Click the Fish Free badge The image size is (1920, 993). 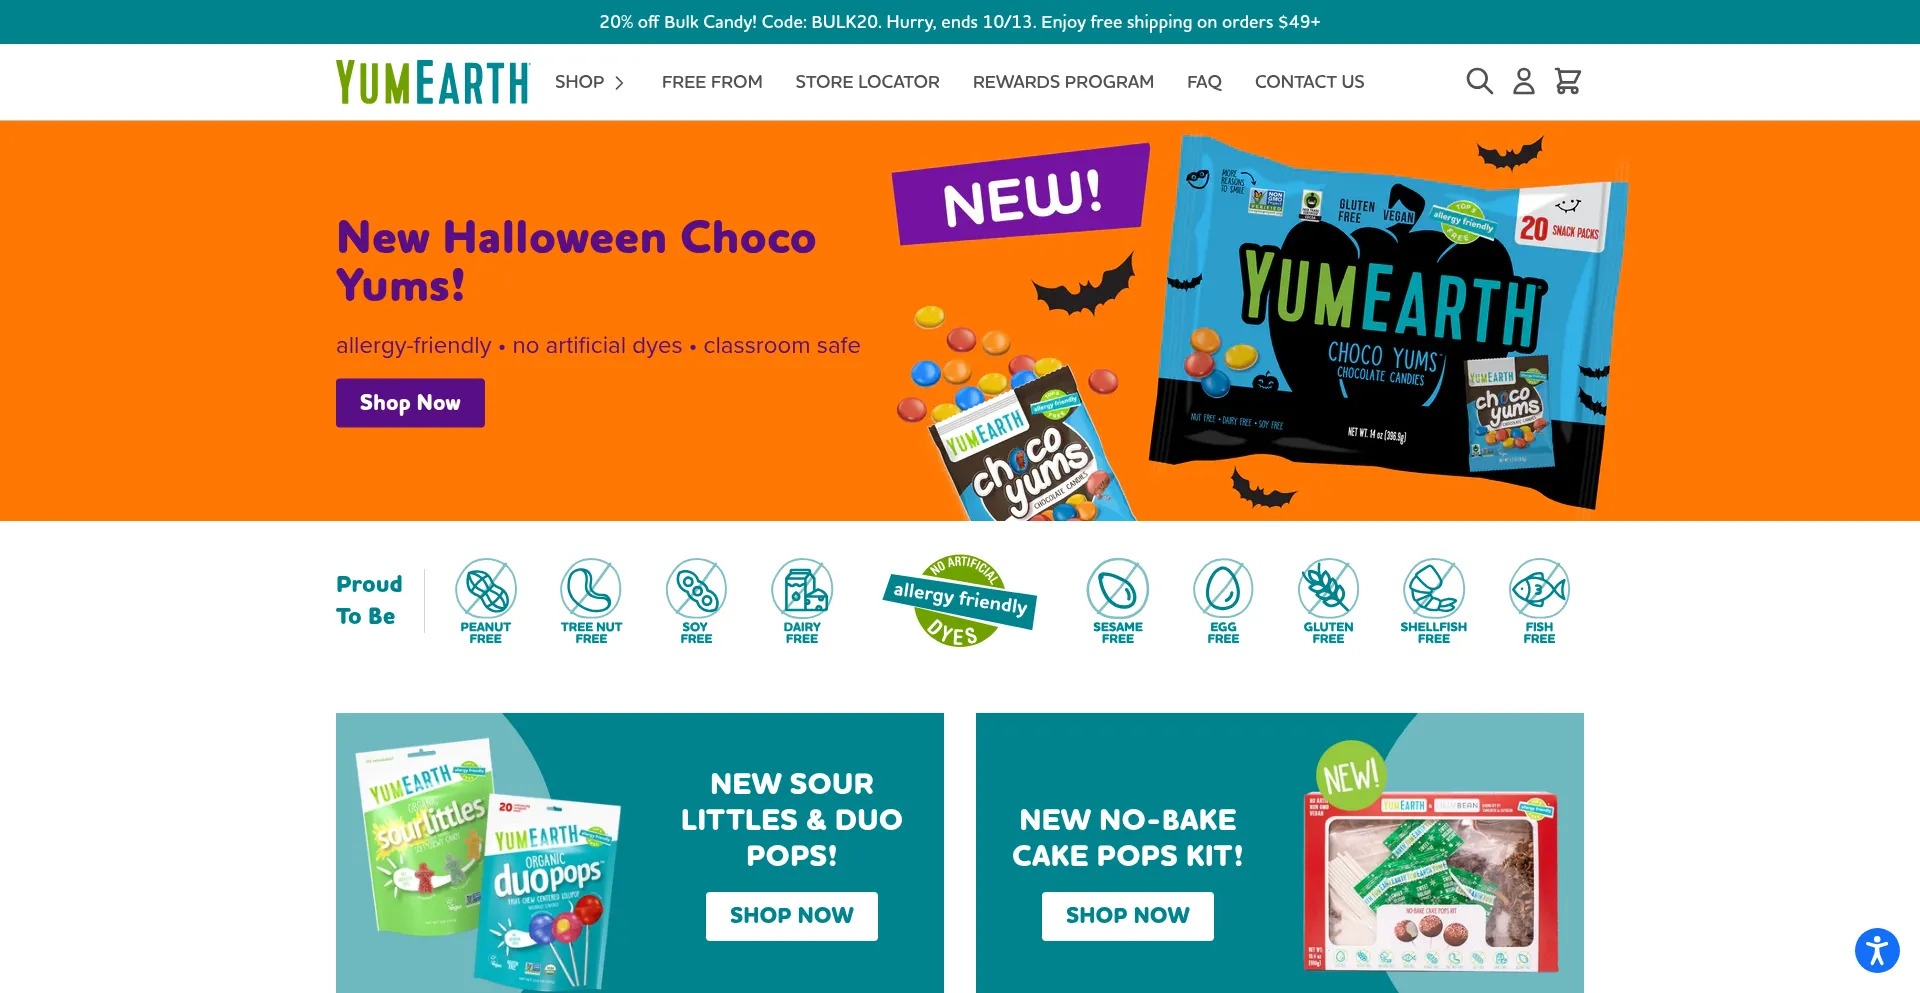click(1539, 601)
